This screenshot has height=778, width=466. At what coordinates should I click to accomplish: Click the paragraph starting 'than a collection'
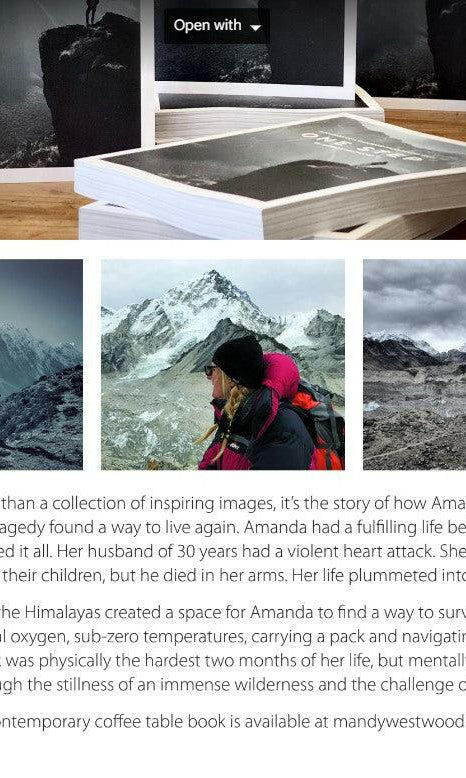233,539
